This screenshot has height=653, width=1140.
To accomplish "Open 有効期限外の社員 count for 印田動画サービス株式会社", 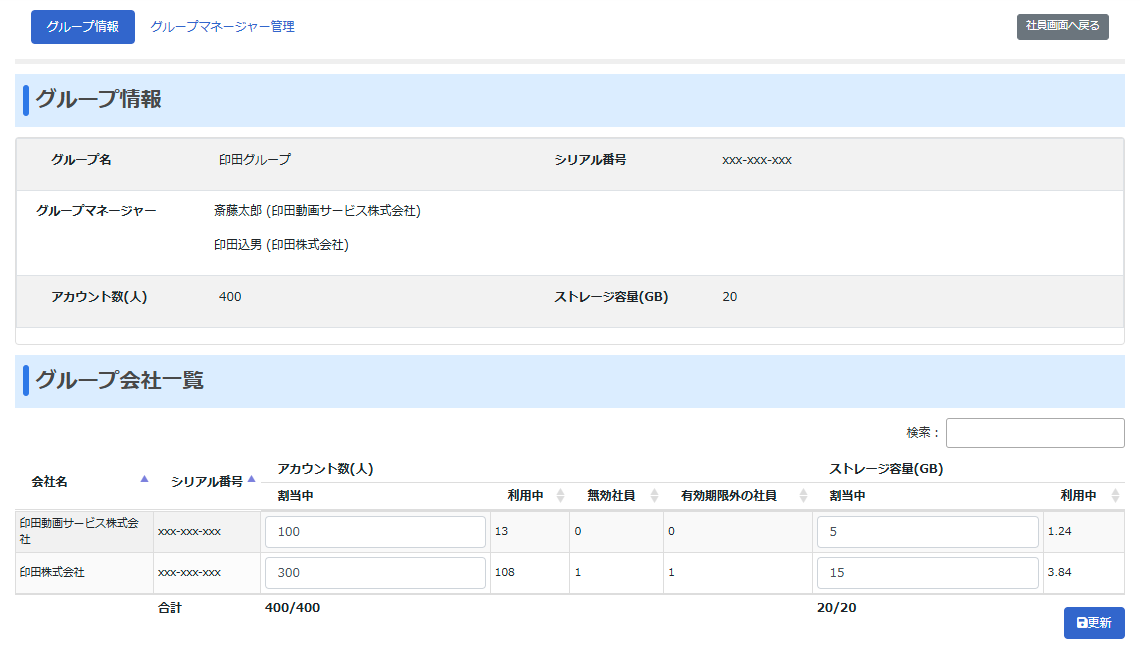I will [x=671, y=532].
